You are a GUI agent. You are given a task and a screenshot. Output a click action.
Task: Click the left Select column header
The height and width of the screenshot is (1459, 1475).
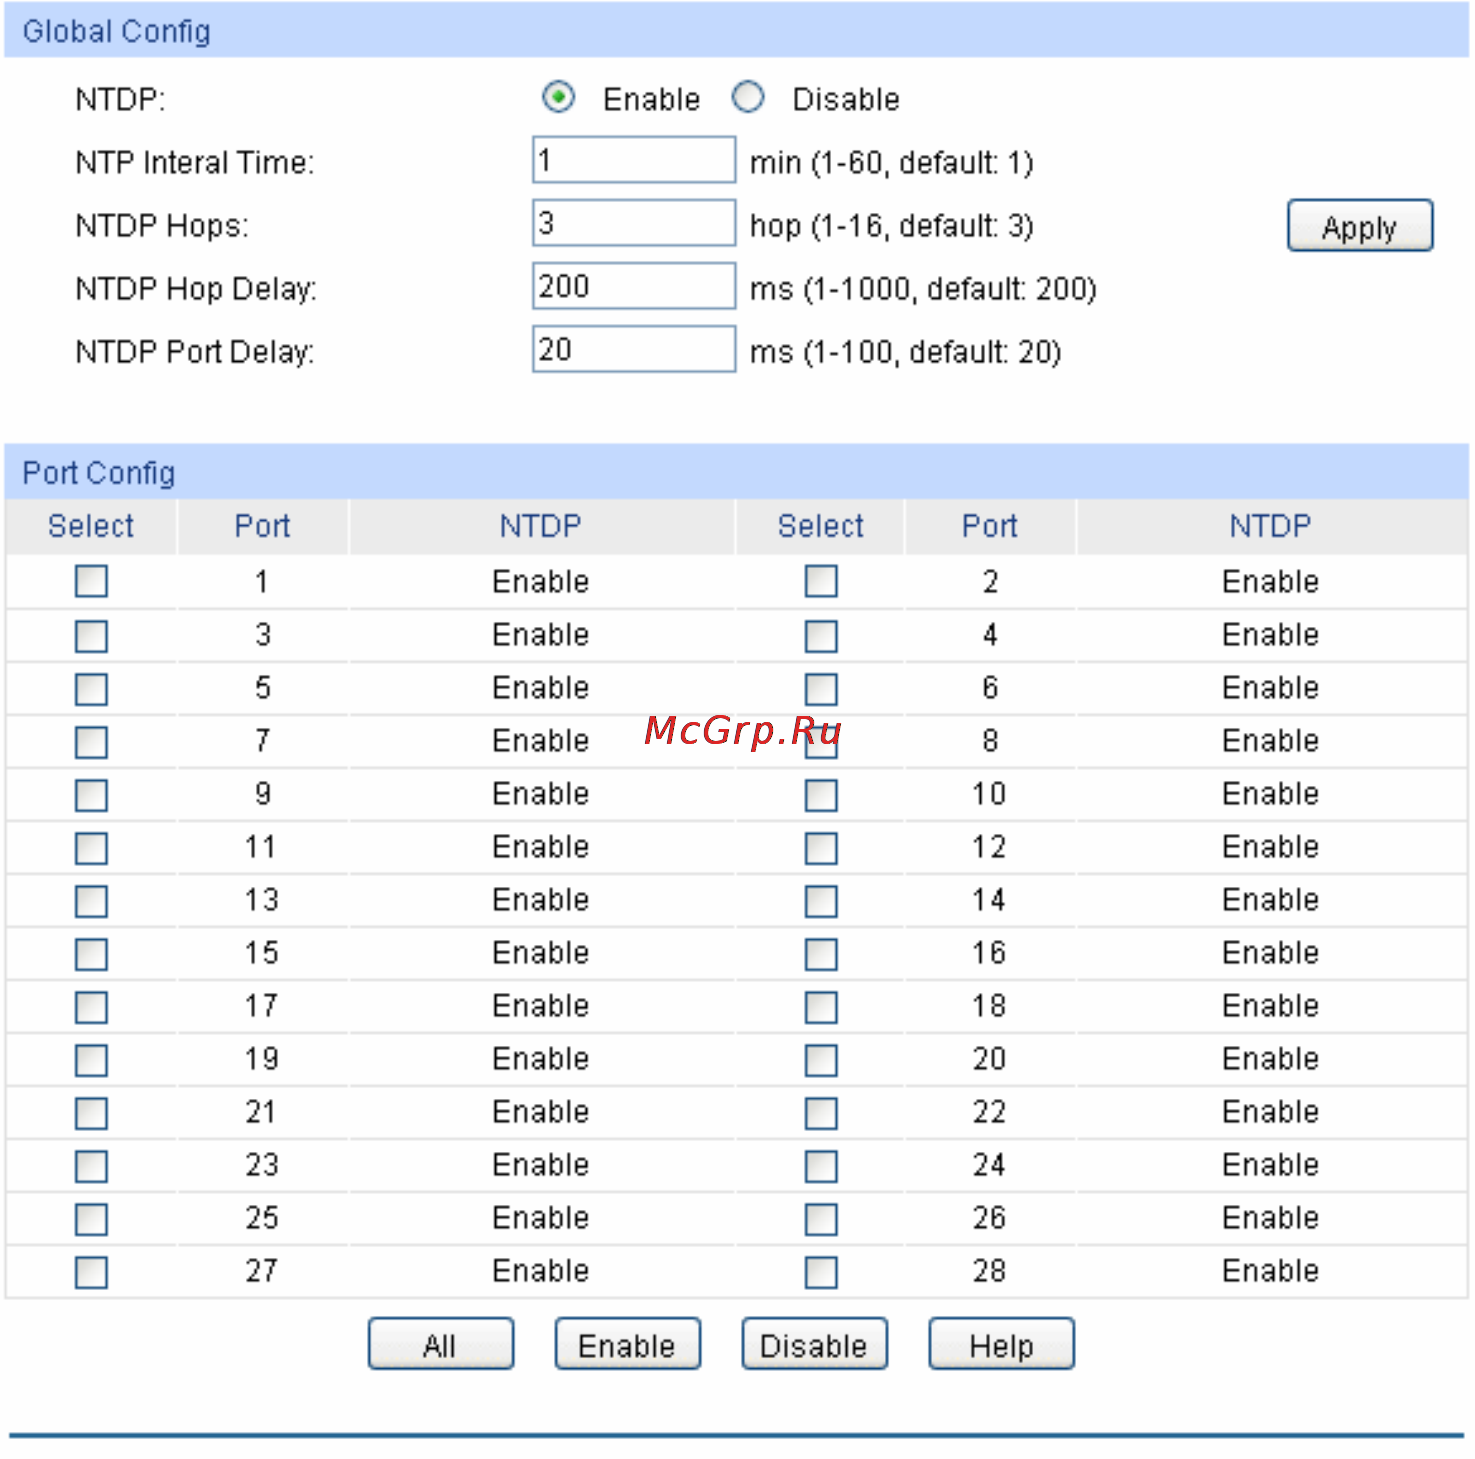coord(91,526)
